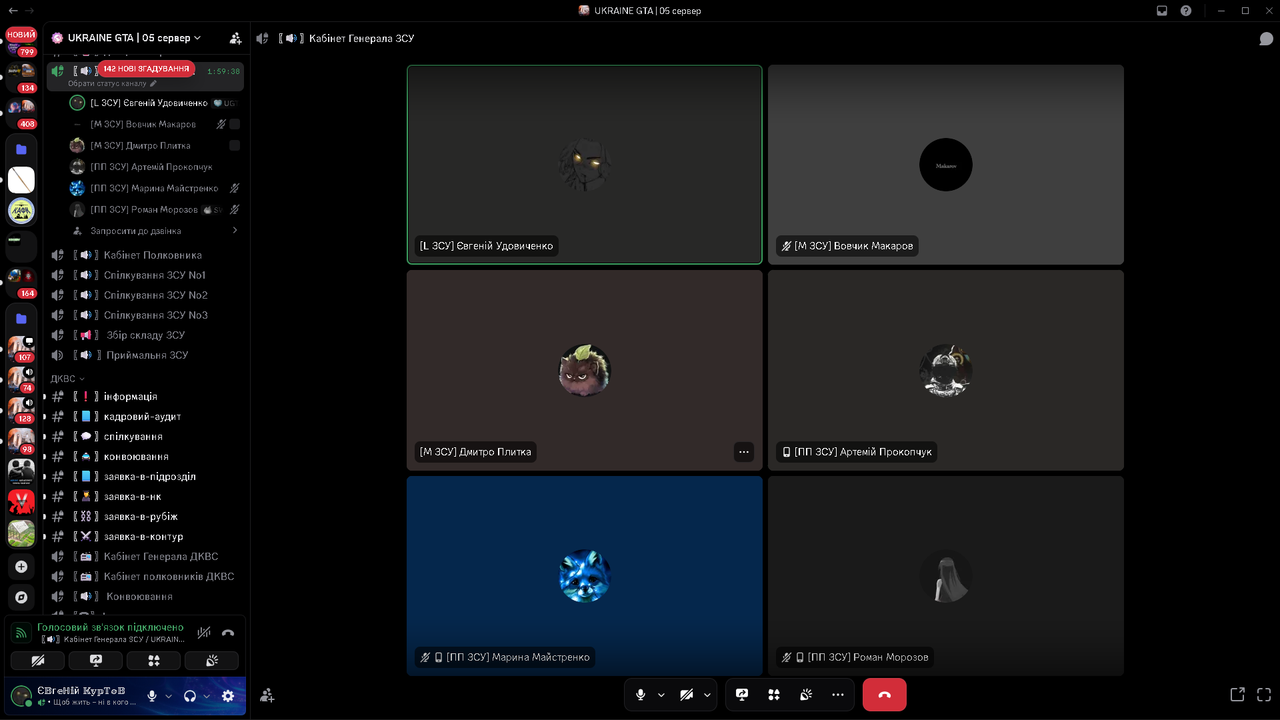Open microphone options arrow in call toolbar

pyautogui.click(x=661, y=694)
